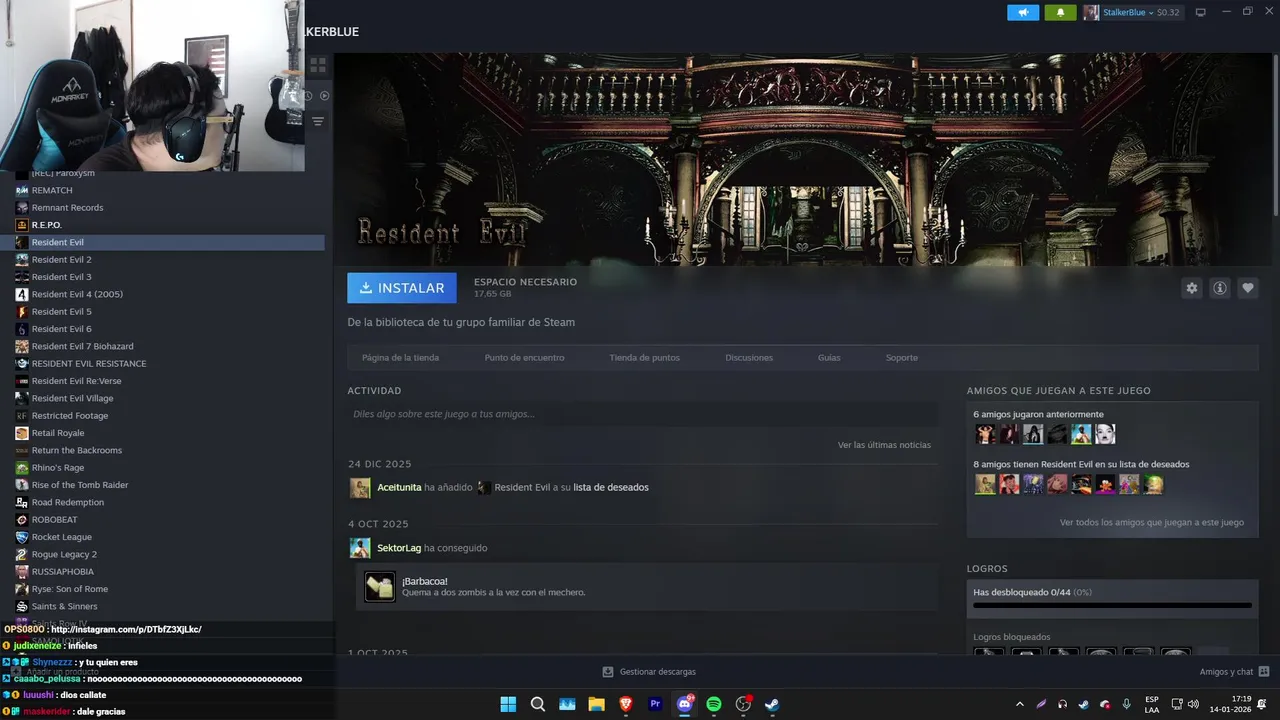Click the Rocket League game icon
The width and height of the screenshot is (1280, 720).
coord(22,537)
